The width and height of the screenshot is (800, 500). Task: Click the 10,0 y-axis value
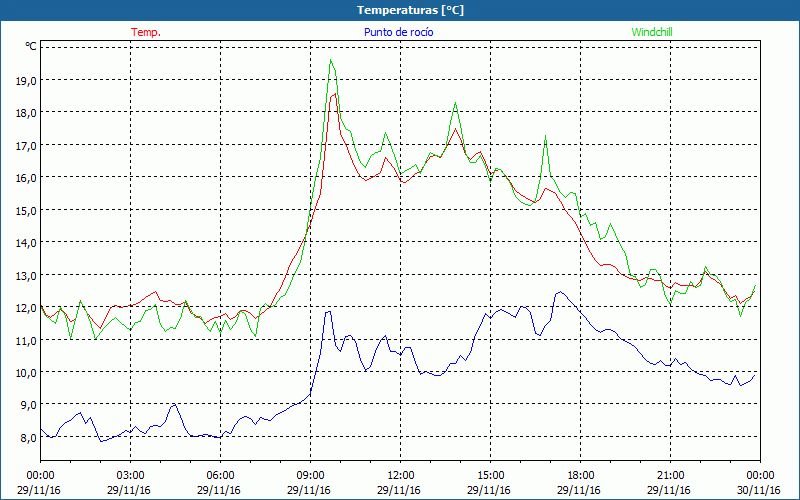[27, 372]
